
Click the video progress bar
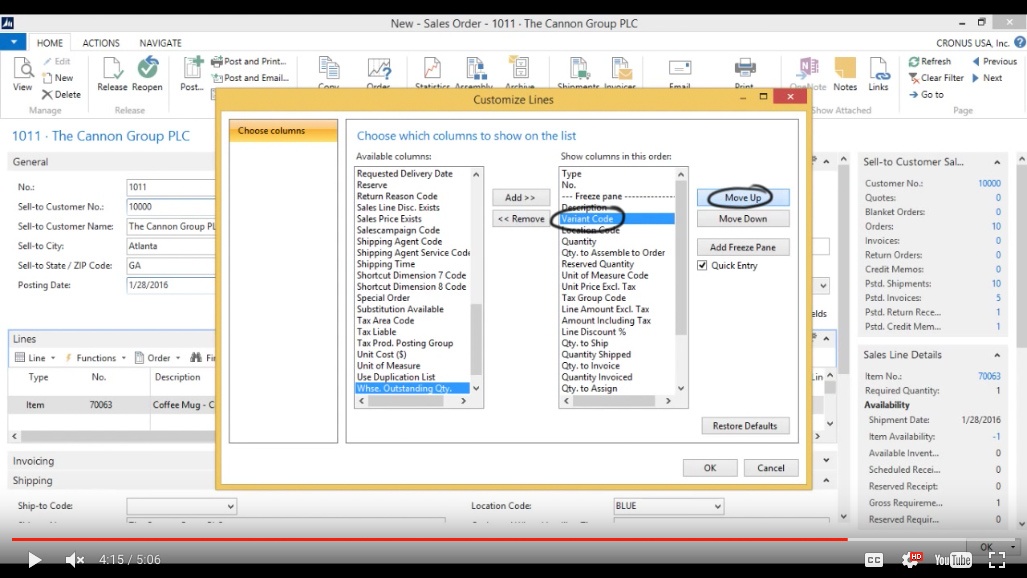coord(514,539)
